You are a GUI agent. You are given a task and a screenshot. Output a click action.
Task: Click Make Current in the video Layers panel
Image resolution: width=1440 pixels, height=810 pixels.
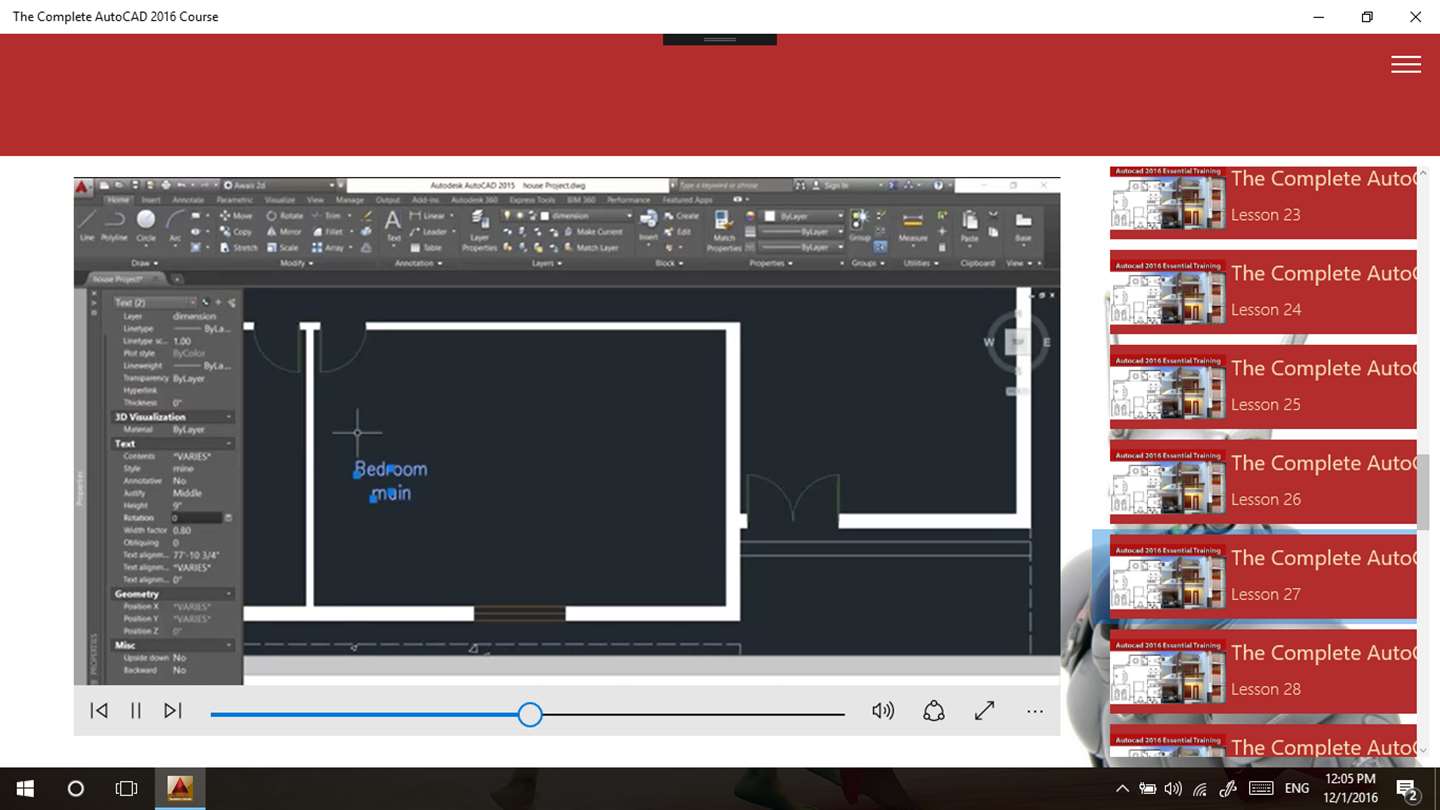[x=592, y=232]
